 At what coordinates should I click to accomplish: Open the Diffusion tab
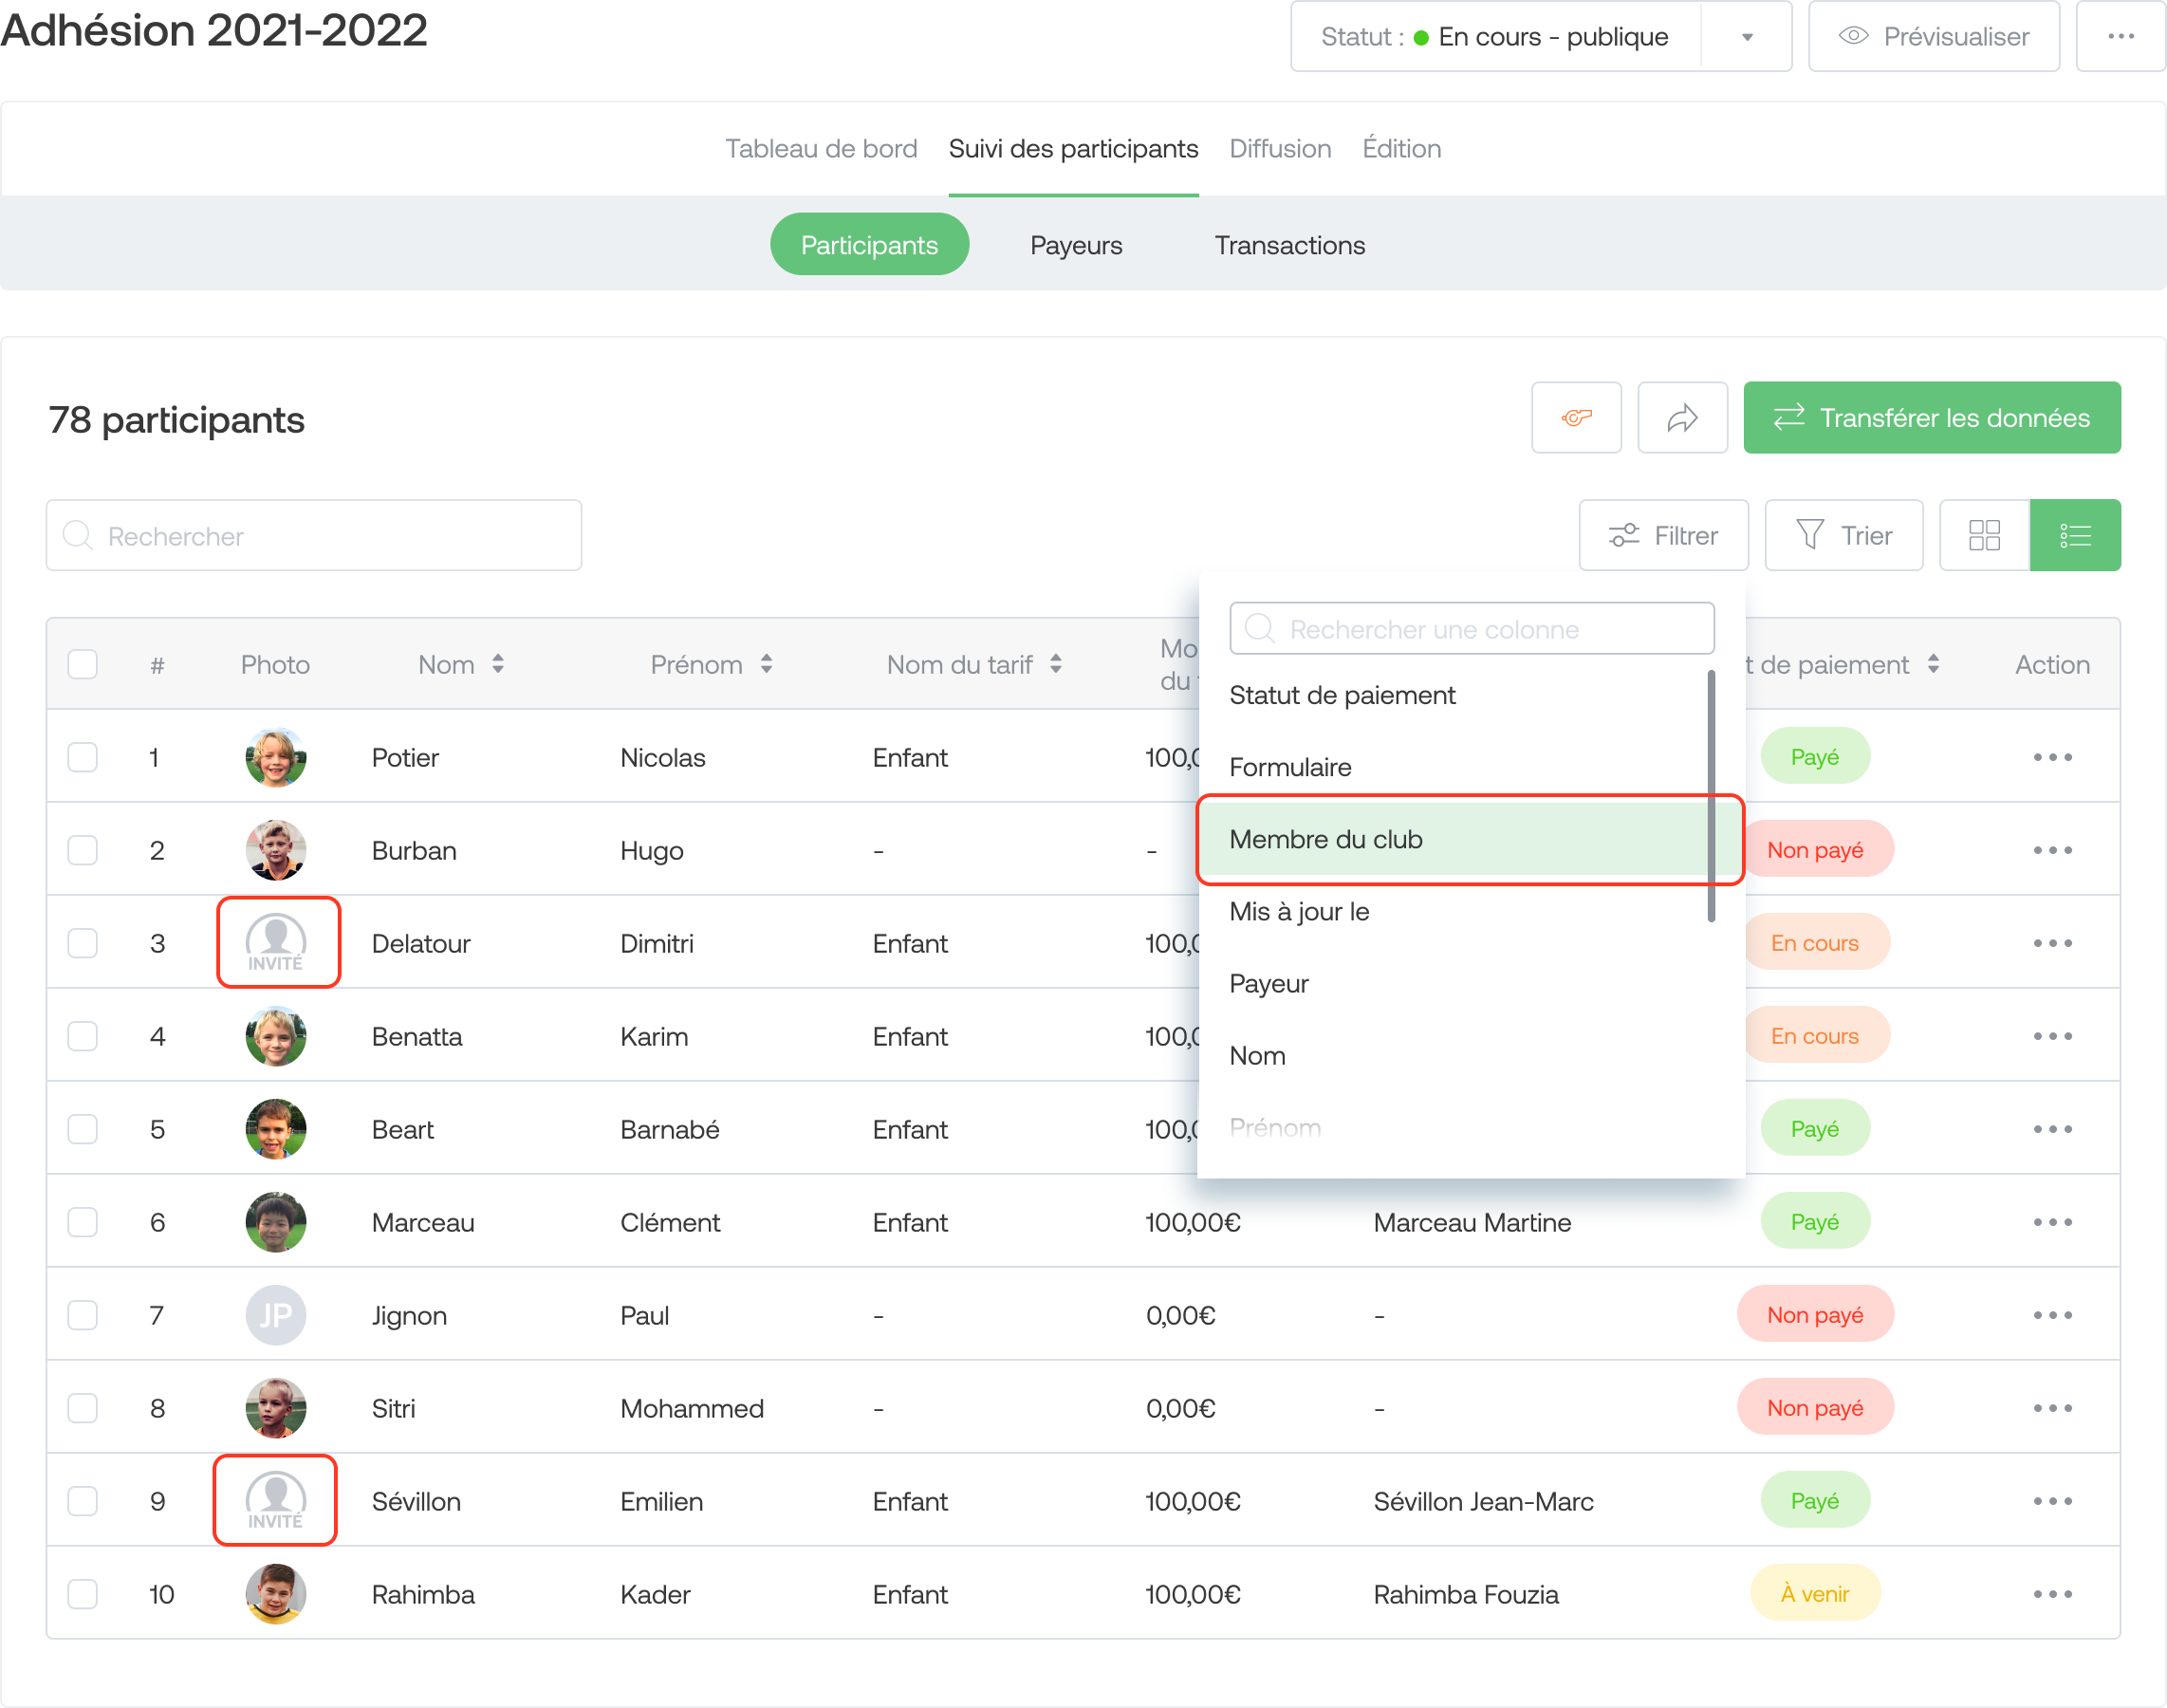(x=1280, y=148)
